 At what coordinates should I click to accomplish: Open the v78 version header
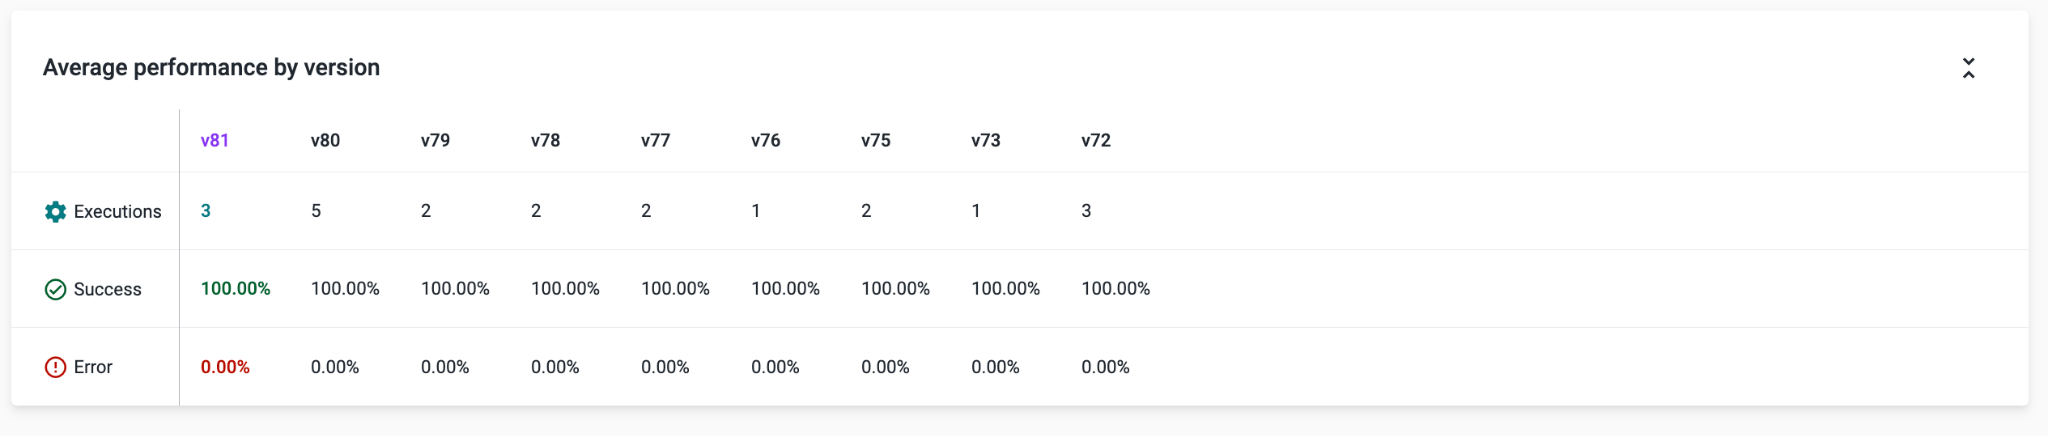545,141
